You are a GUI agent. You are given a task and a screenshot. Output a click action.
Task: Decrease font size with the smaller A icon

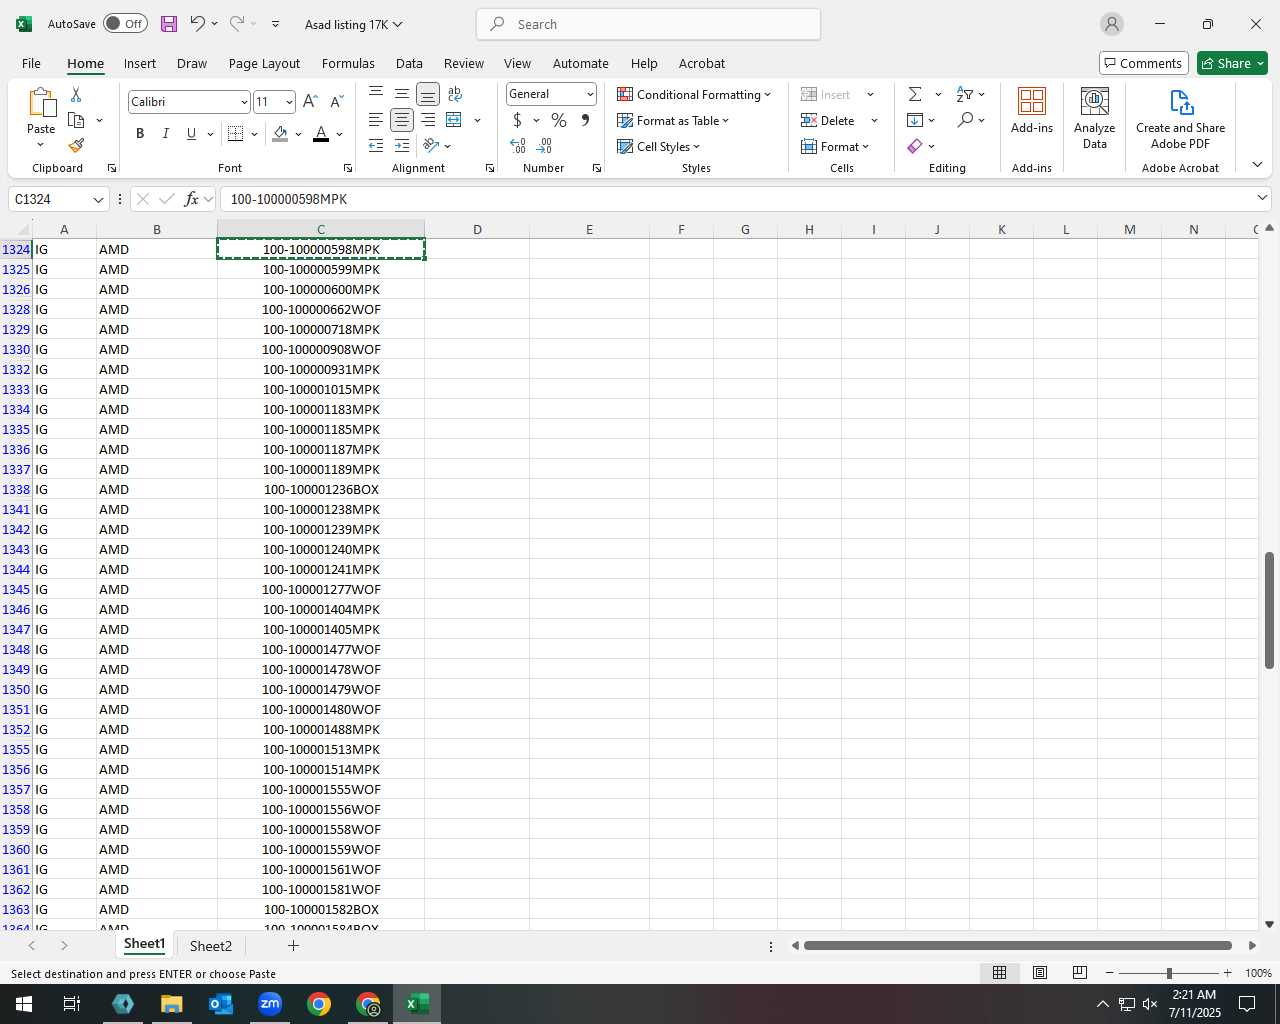[336, 101]
